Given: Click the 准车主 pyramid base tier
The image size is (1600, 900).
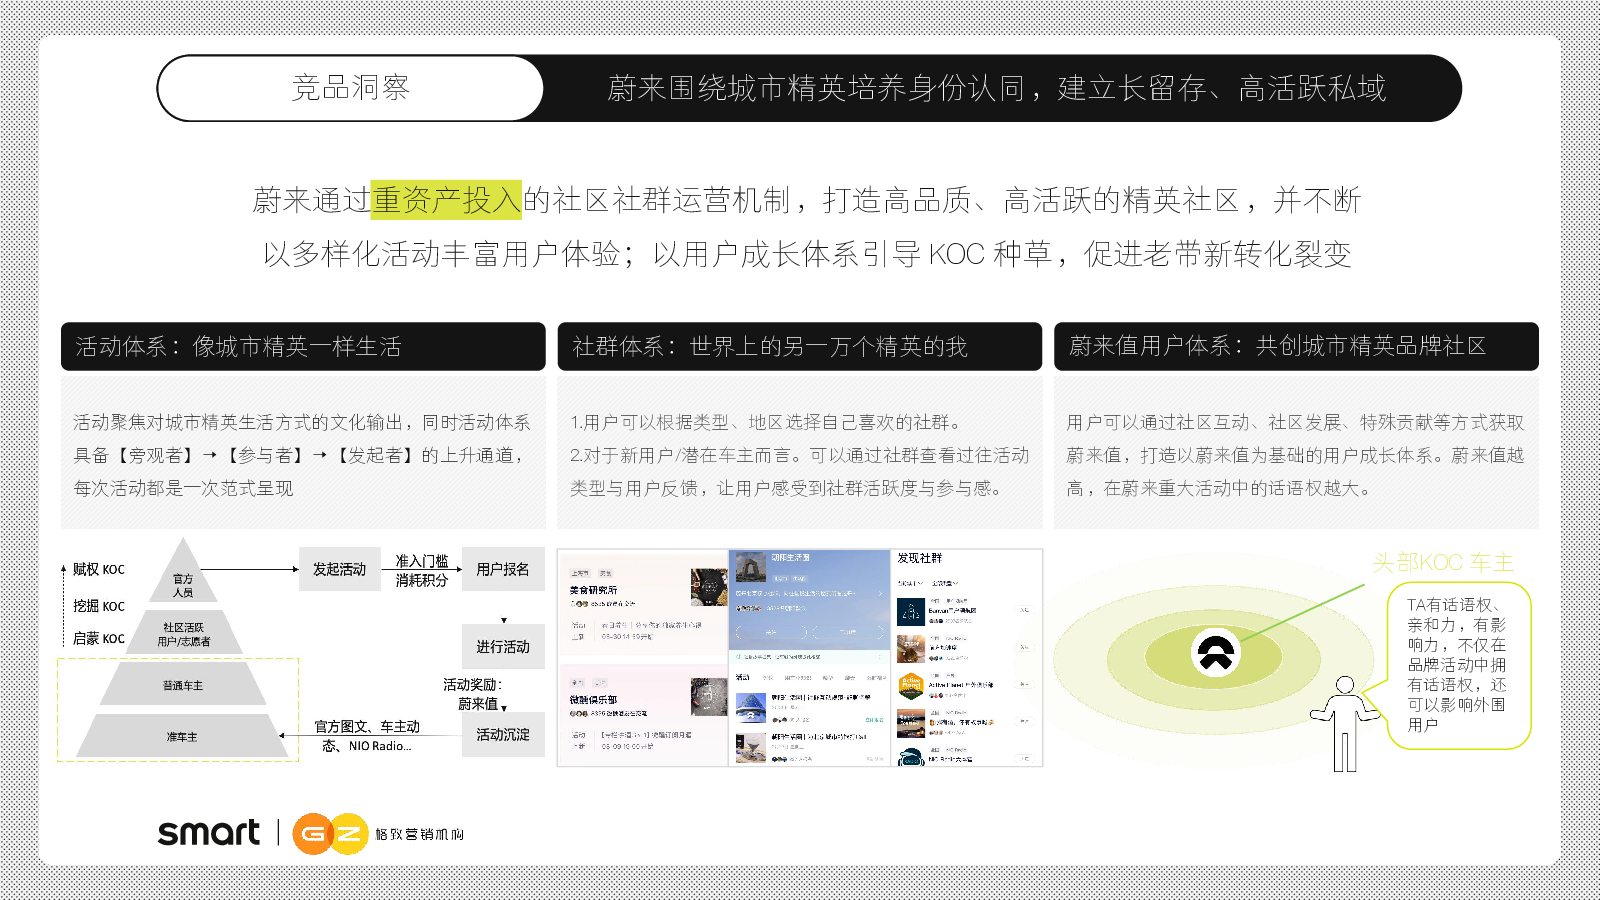Looking at the screenshot, I should (x=182, y=736).
